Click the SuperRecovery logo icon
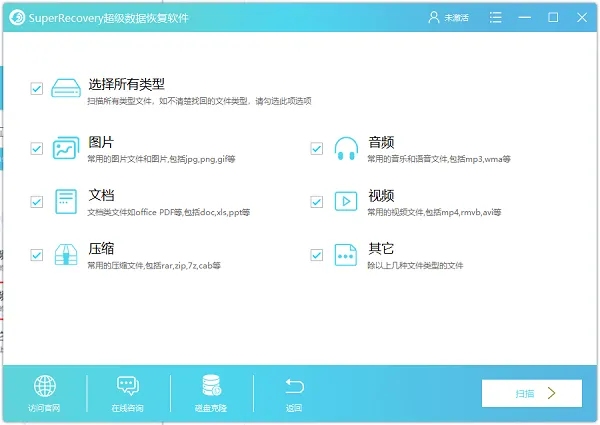This screenshot has height=425, width=600. [17, 18]
